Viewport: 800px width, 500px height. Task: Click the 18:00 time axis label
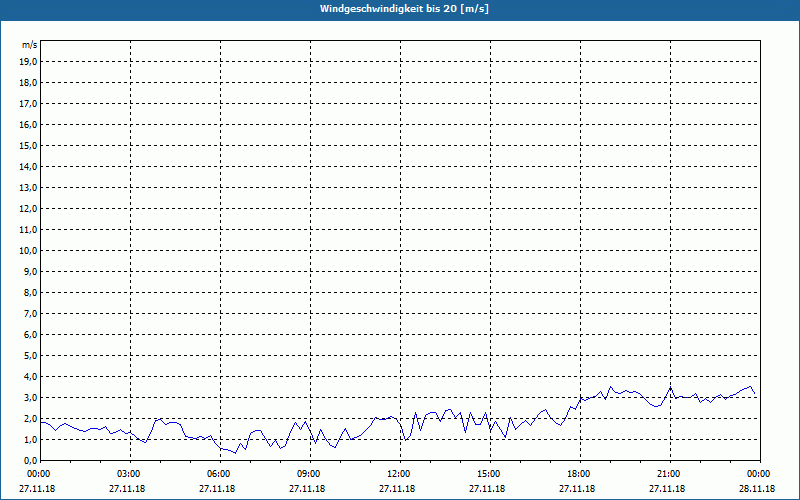coord(580,474)
